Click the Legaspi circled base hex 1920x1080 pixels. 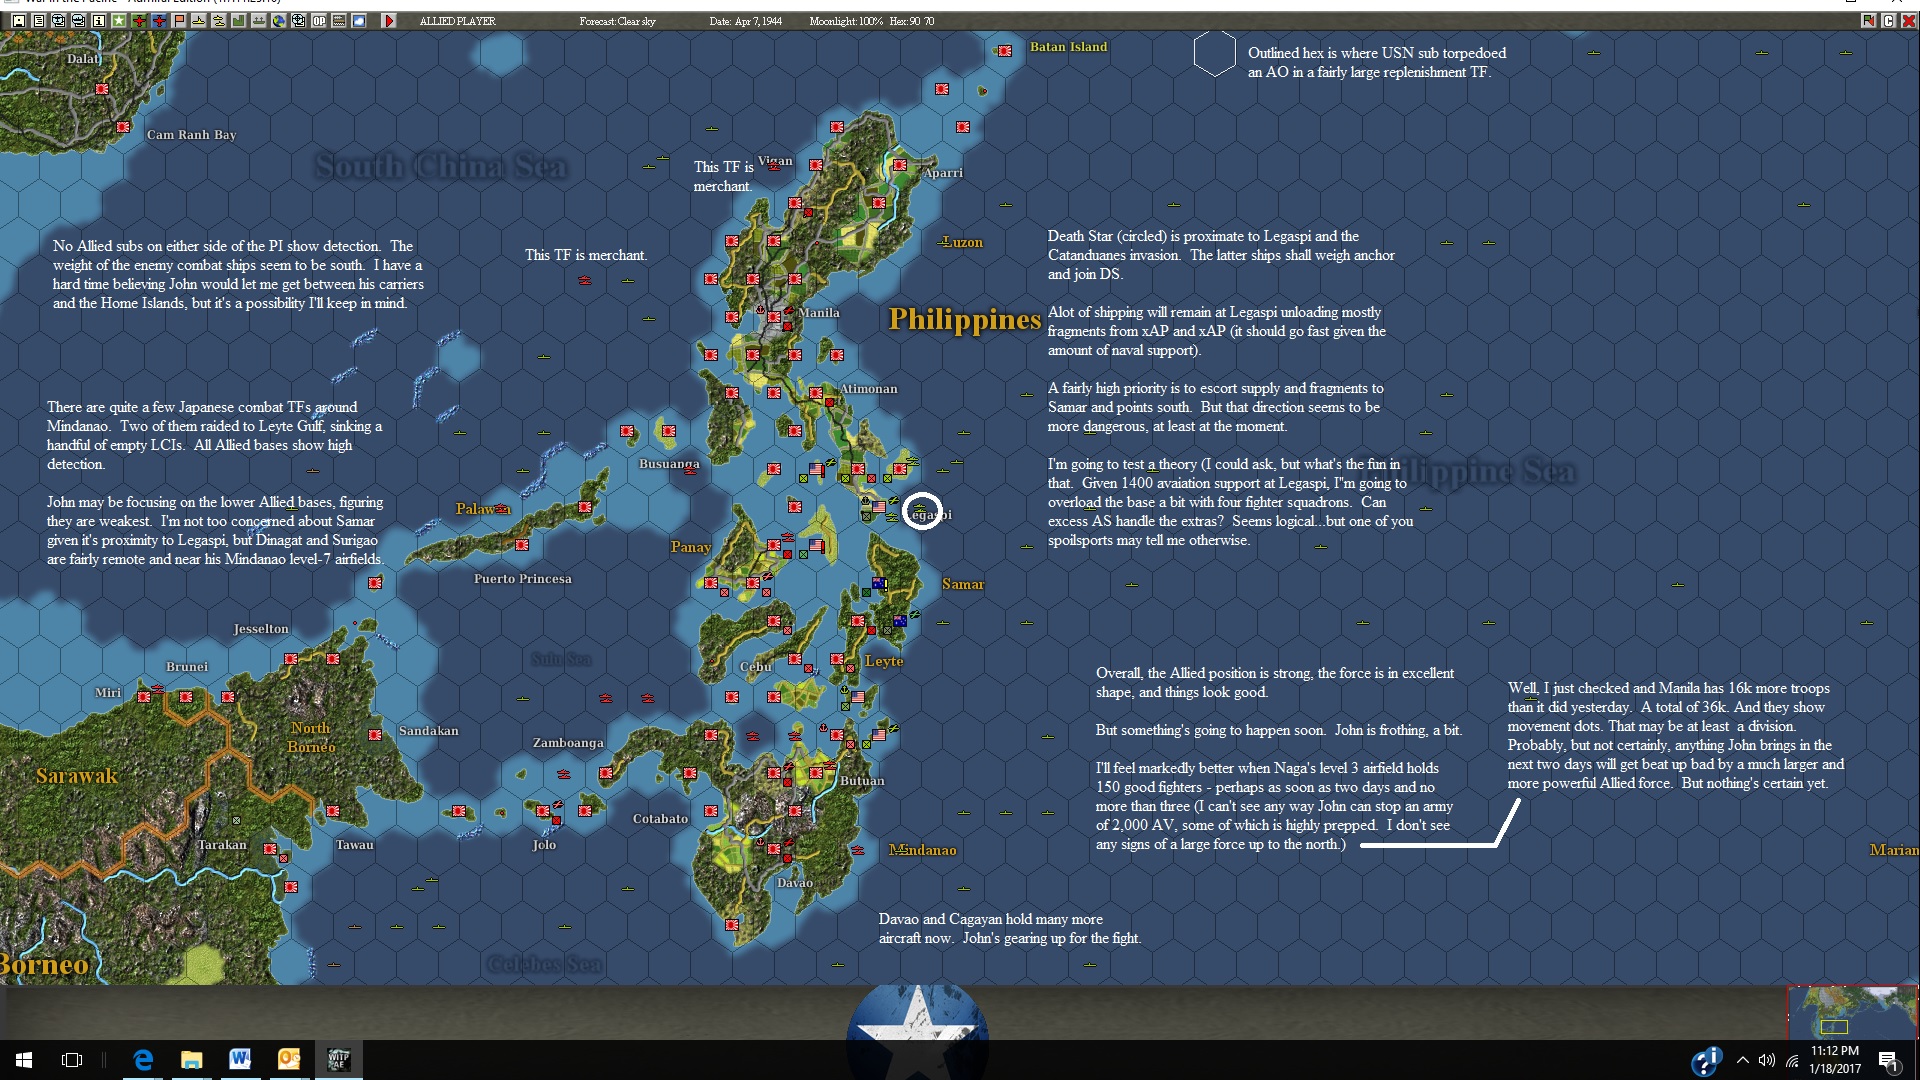coord(921,512)
